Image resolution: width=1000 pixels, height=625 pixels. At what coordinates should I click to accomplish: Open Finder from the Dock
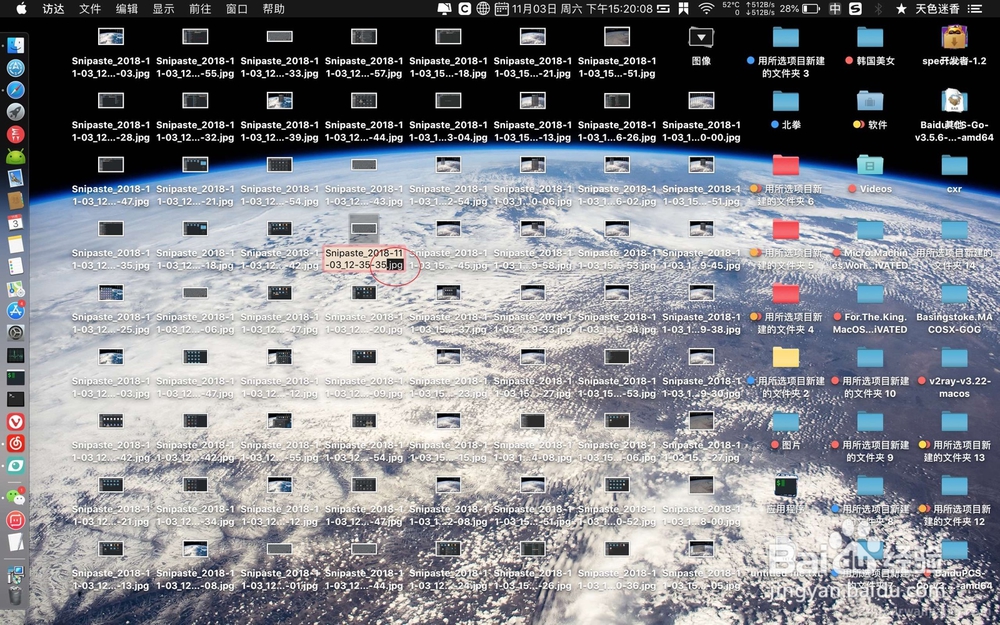click(x=15, y=45)
